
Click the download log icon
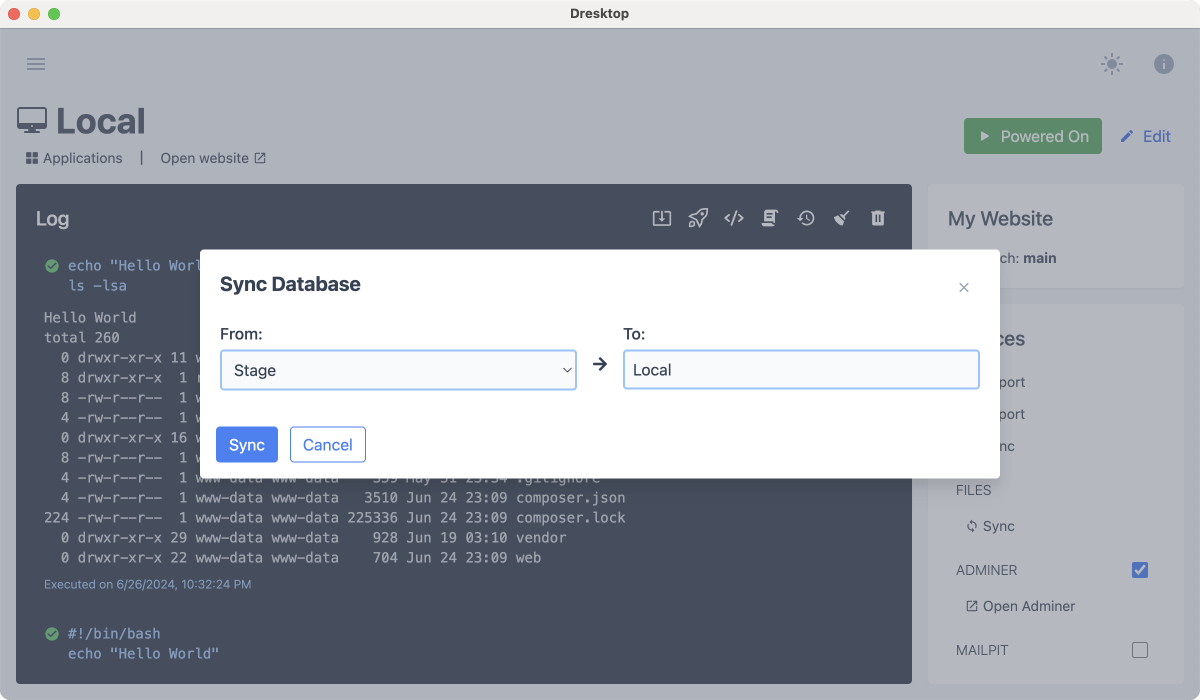(x=661, y=217)
